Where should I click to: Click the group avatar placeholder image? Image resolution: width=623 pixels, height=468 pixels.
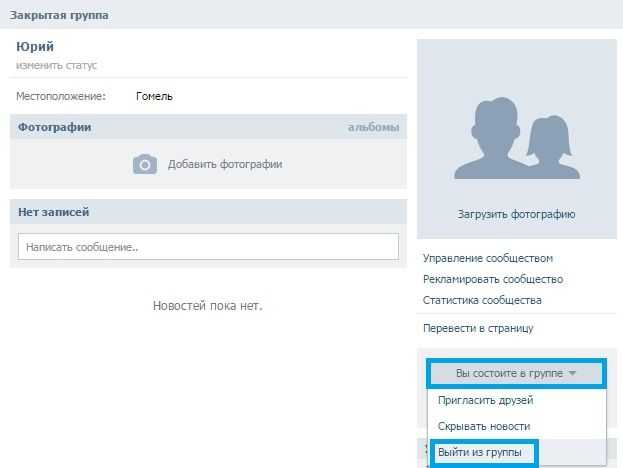pyautogui.click(x=517, y=138)
